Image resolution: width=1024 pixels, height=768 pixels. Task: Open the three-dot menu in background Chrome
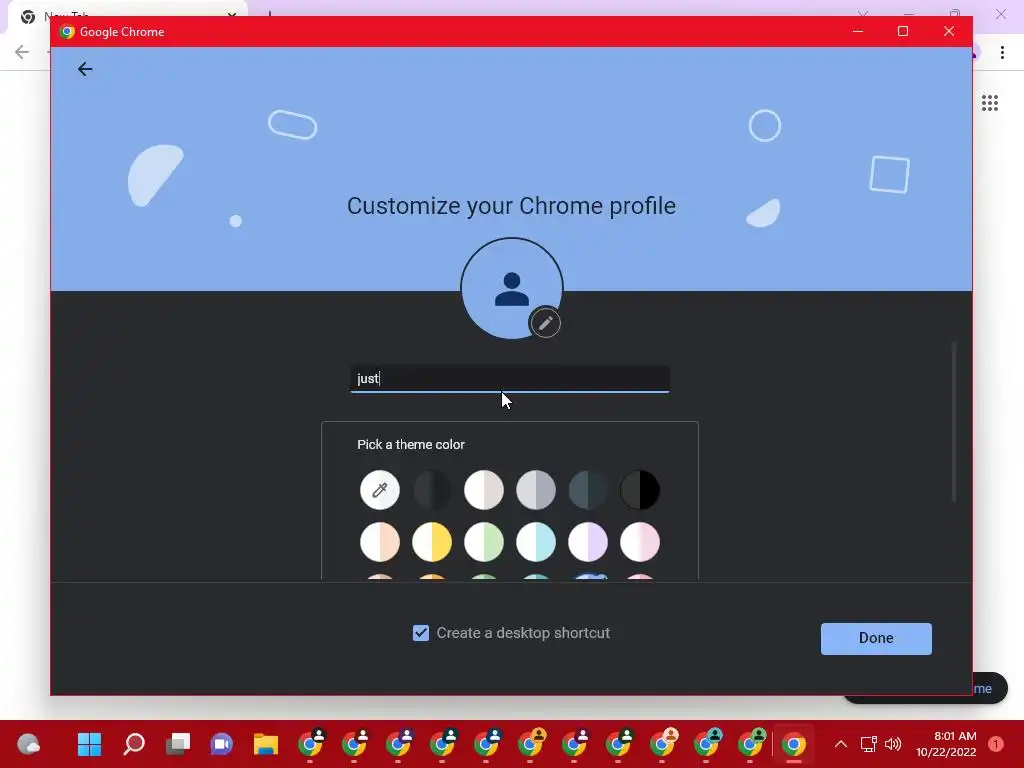(1002, 52)
